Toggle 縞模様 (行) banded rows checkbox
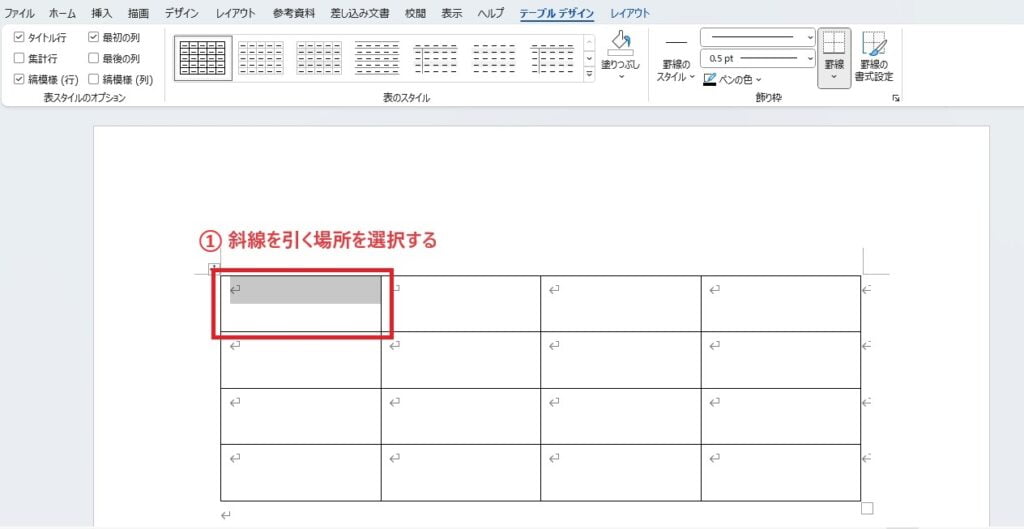Image resolution: width=1024 pixels, height=529 pixels. coord(19,79)
